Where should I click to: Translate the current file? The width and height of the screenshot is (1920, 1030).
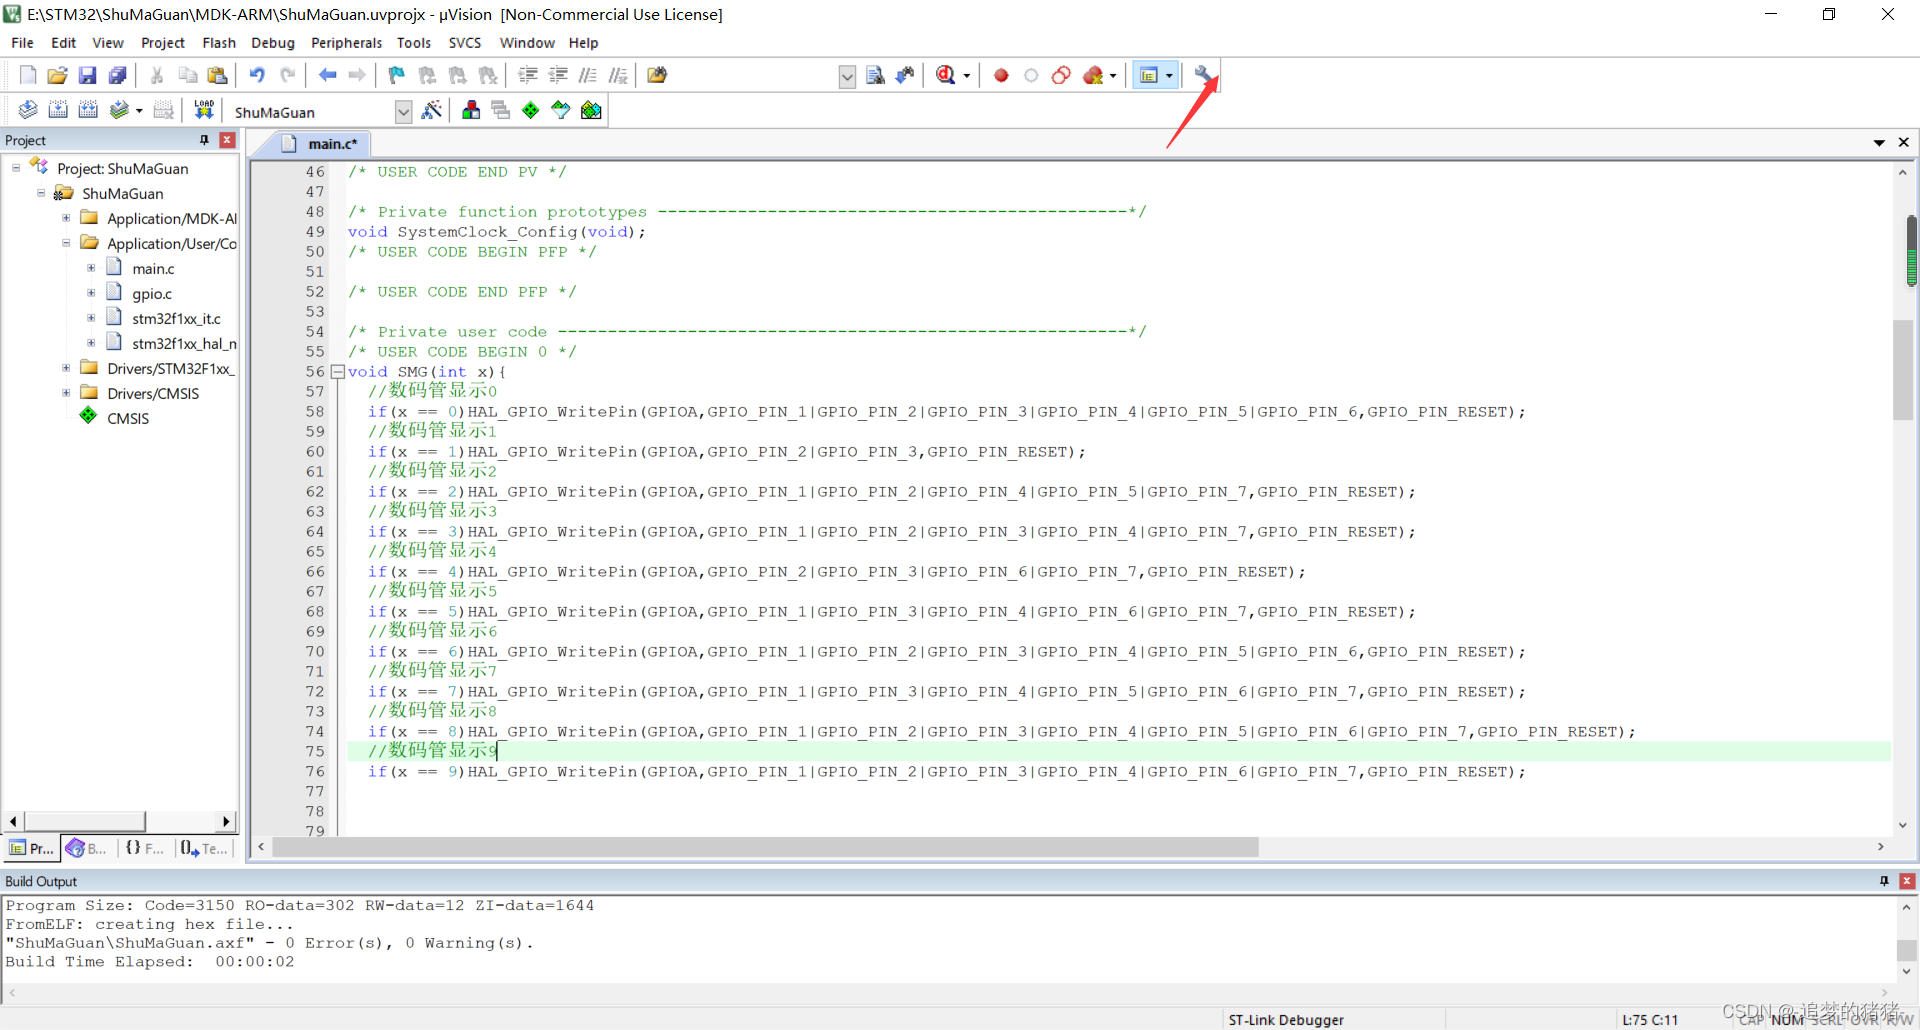click(28, 110)
